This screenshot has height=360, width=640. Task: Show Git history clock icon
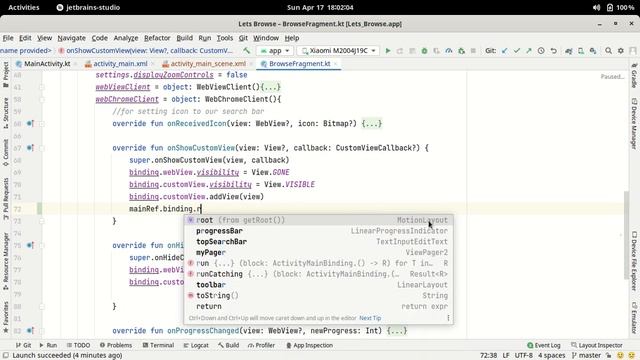pos(541,51)
